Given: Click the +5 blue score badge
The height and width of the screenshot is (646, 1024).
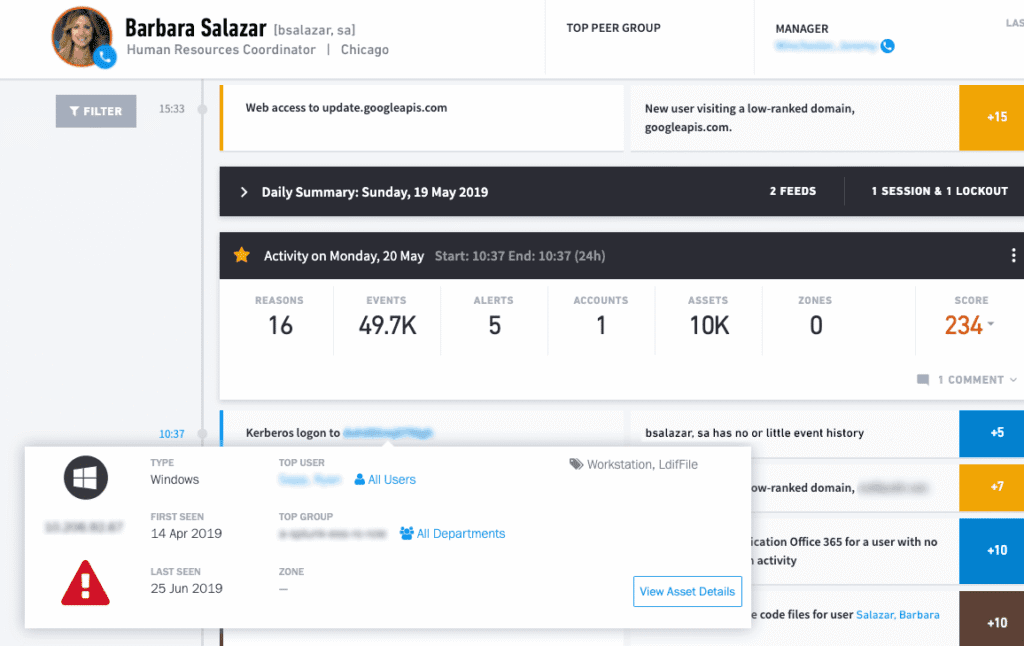Looking at the screenshot, I should (x=991, y=433).
